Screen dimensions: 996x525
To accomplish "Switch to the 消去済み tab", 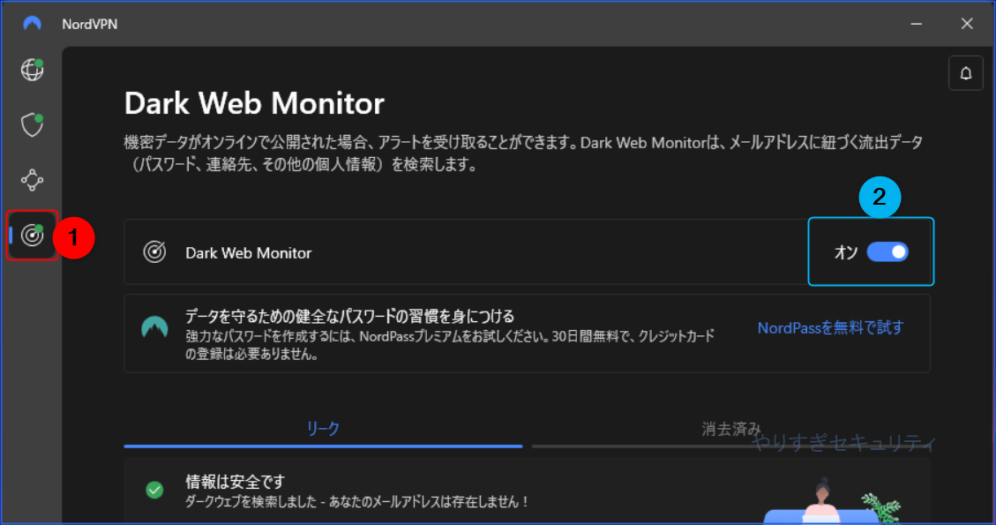I will [730, 429].
